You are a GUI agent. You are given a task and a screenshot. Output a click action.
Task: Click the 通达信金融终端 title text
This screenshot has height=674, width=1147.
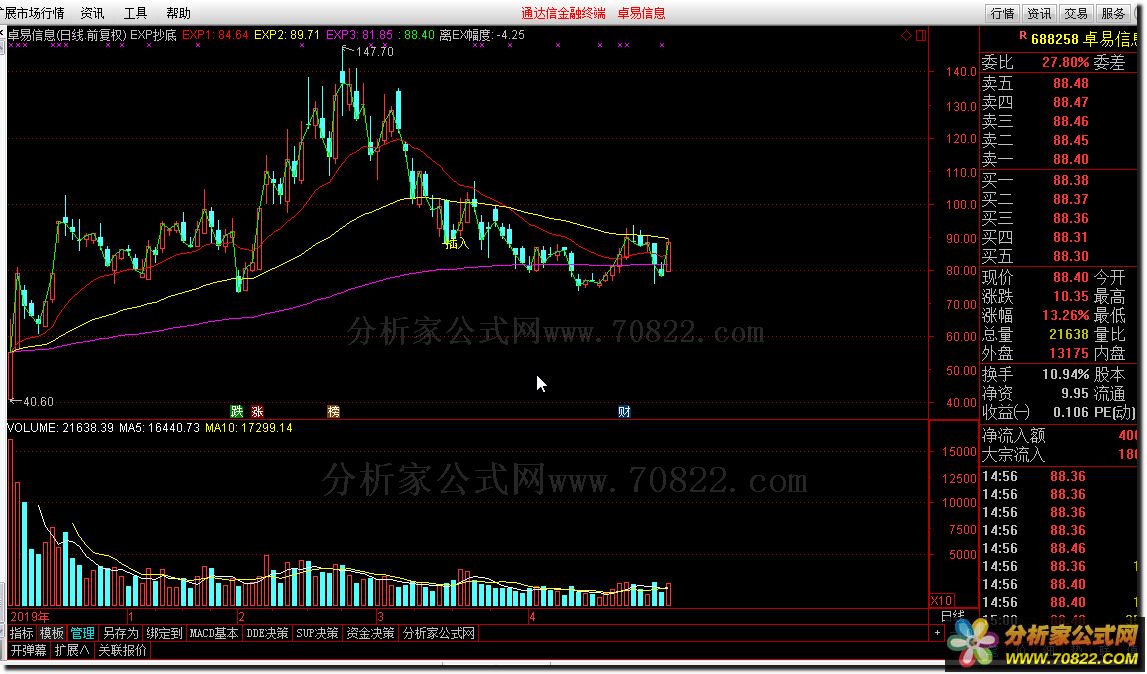(563, 13)
